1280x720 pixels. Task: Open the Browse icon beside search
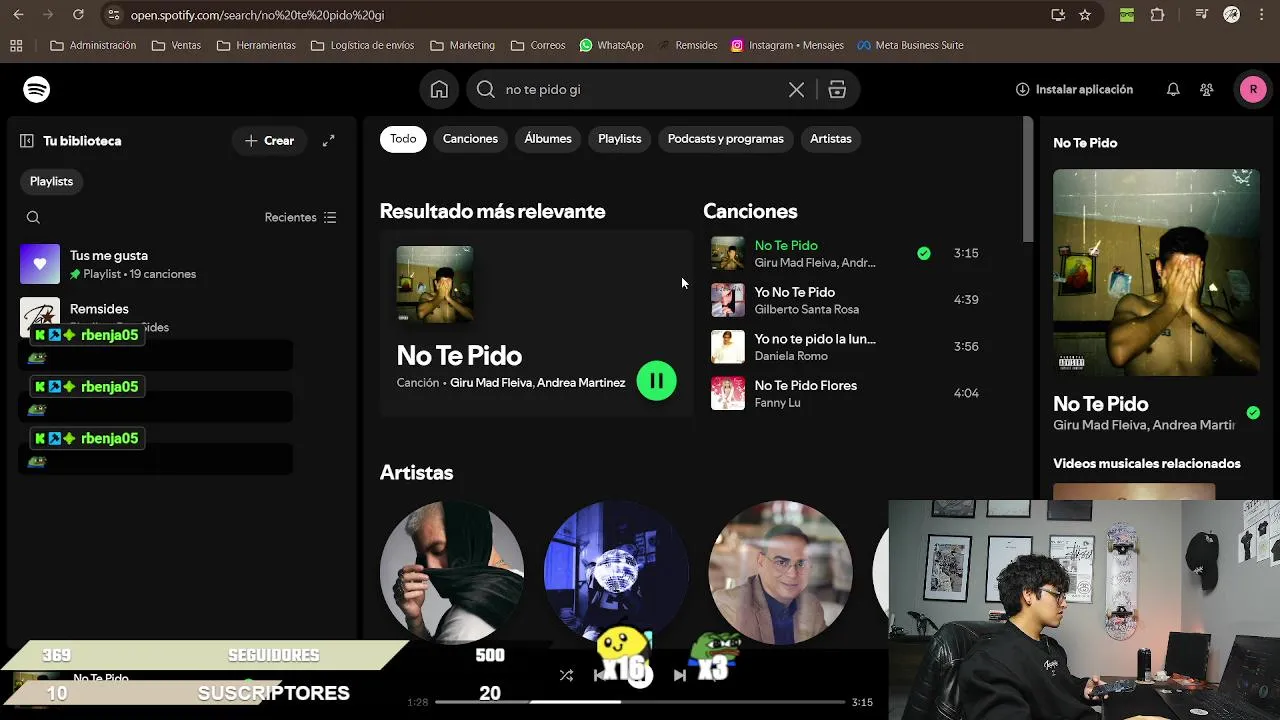(x=837, y=90)
